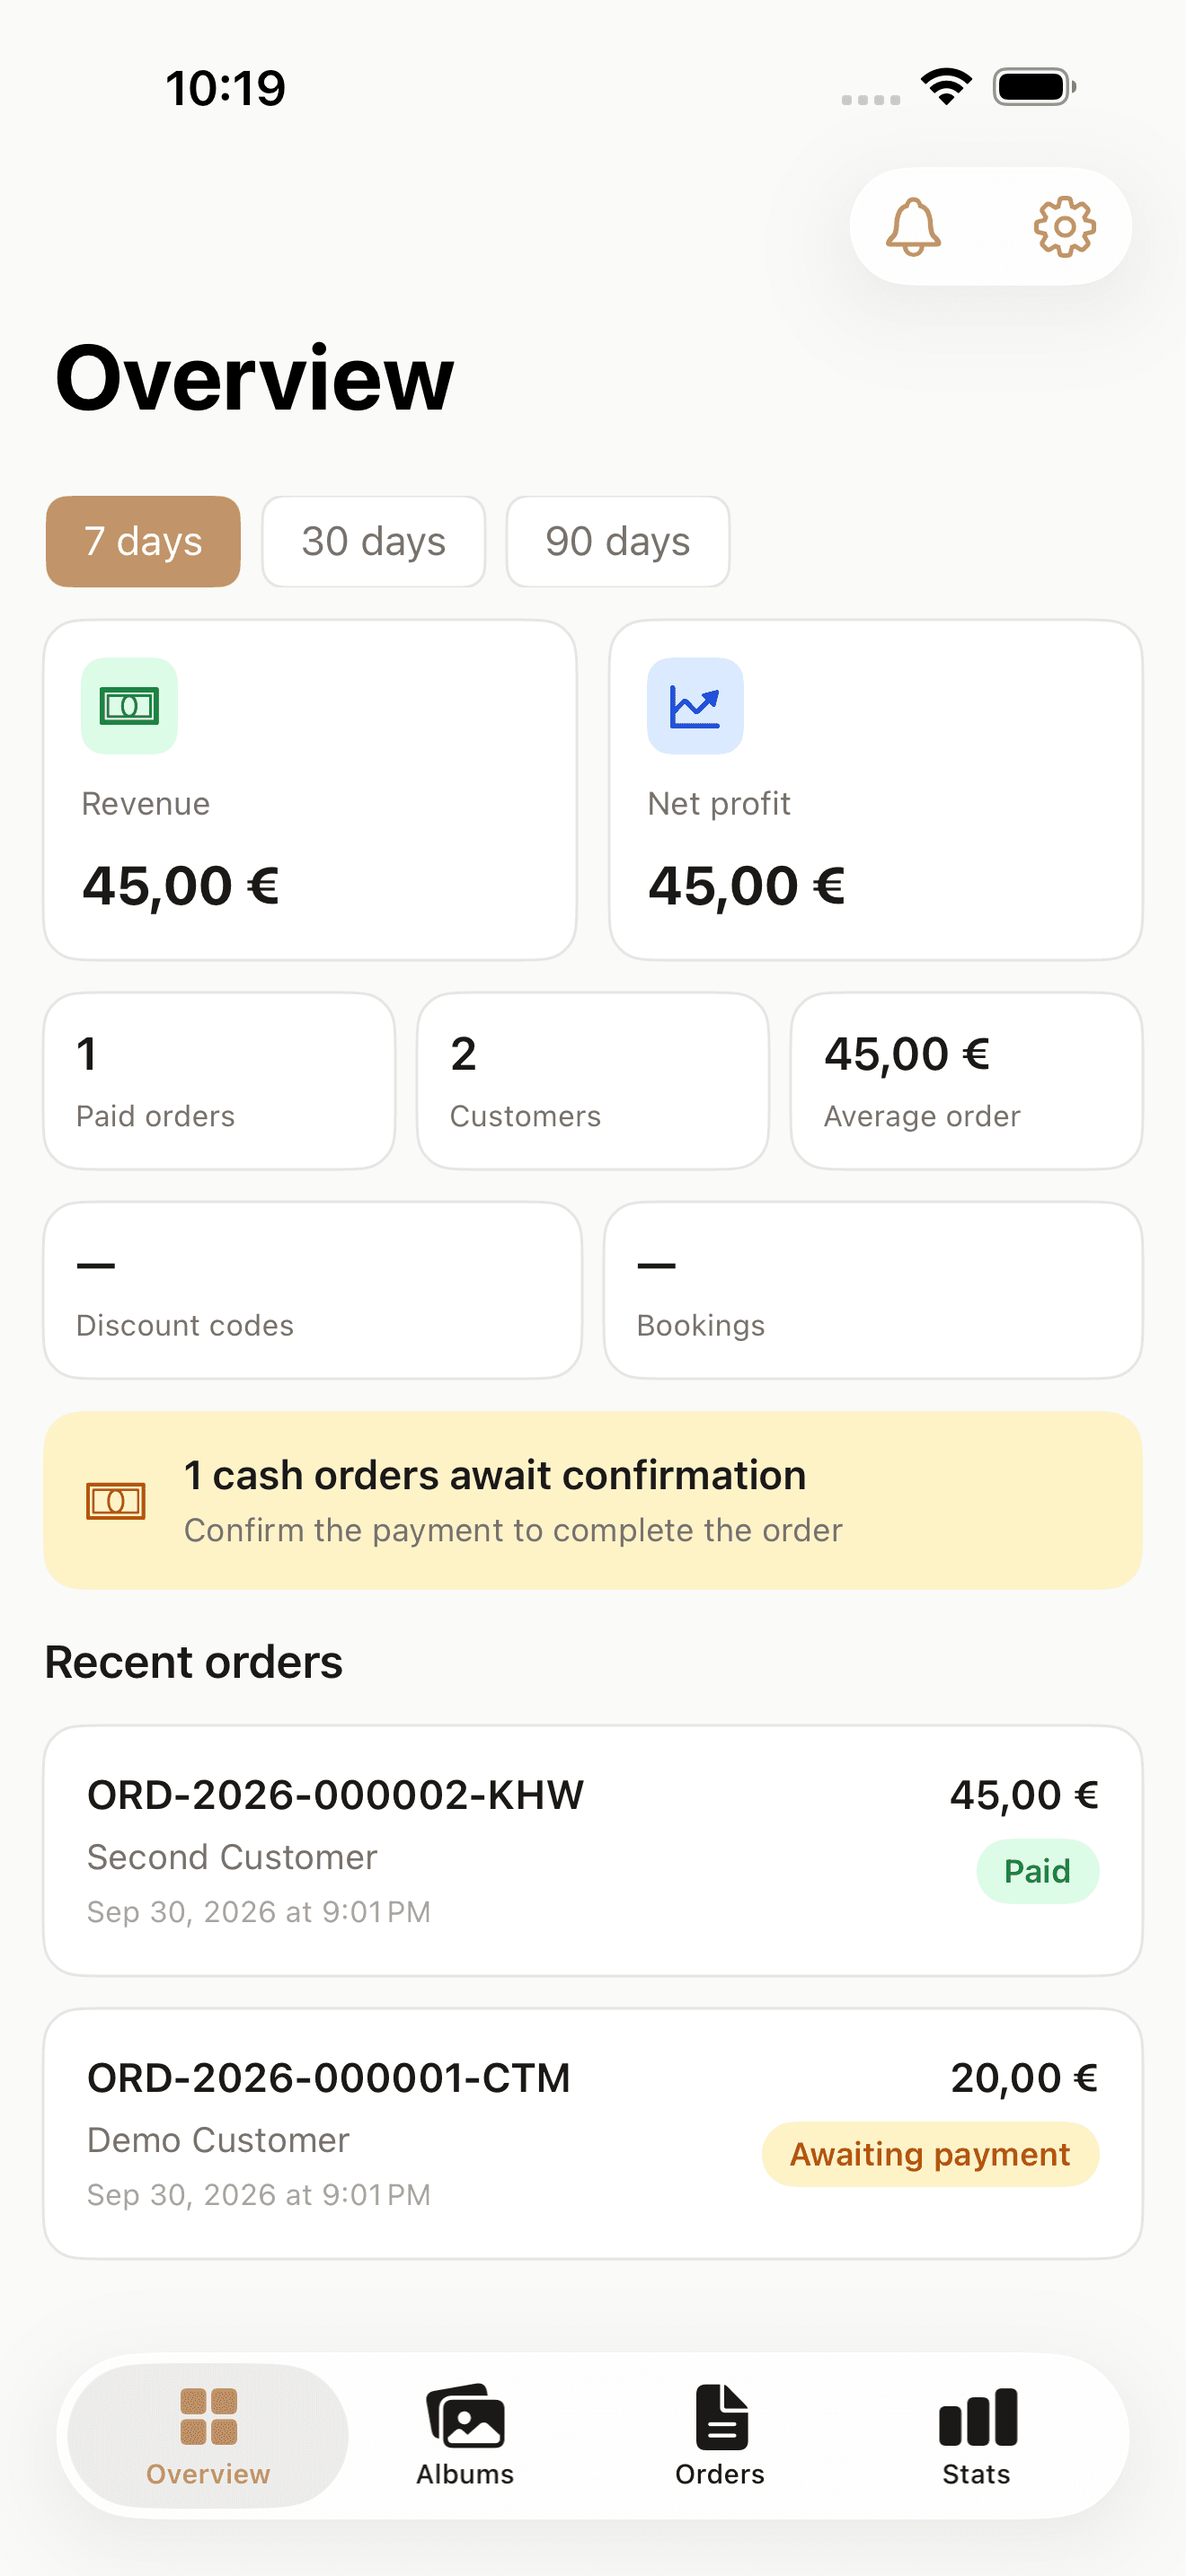Open notifications via the bell icon

click(913, 227)
